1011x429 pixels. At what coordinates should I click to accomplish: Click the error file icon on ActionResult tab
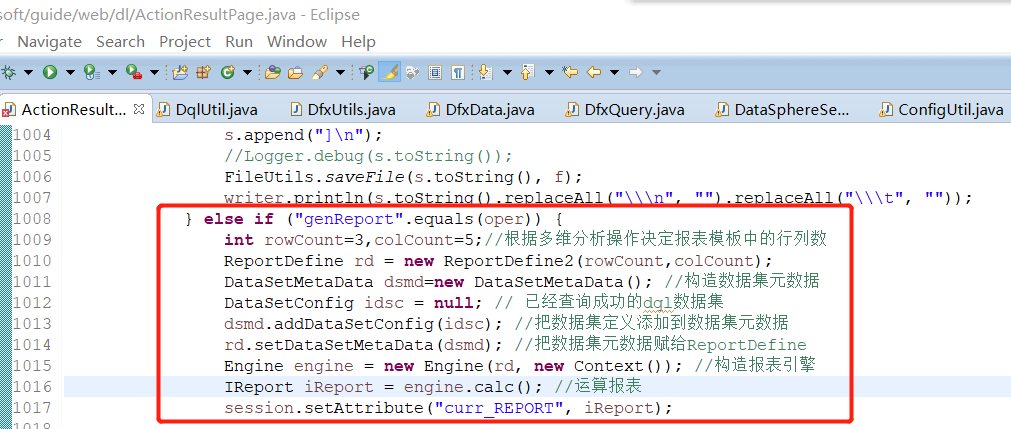pos(8,110)
